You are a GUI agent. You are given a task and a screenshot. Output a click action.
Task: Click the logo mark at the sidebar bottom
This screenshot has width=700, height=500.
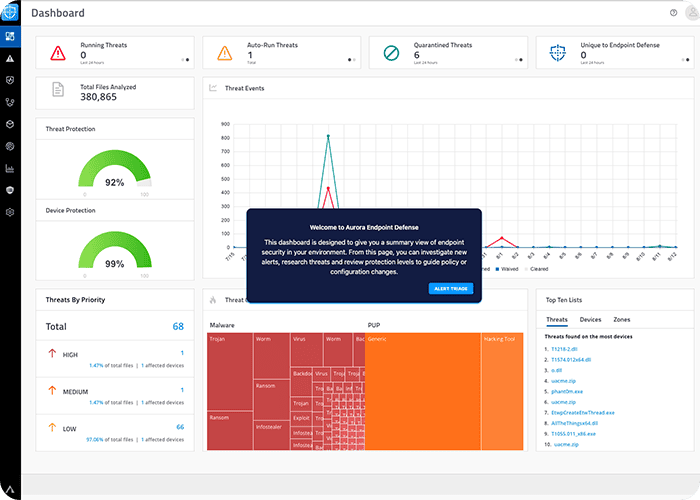pos(10,490)
